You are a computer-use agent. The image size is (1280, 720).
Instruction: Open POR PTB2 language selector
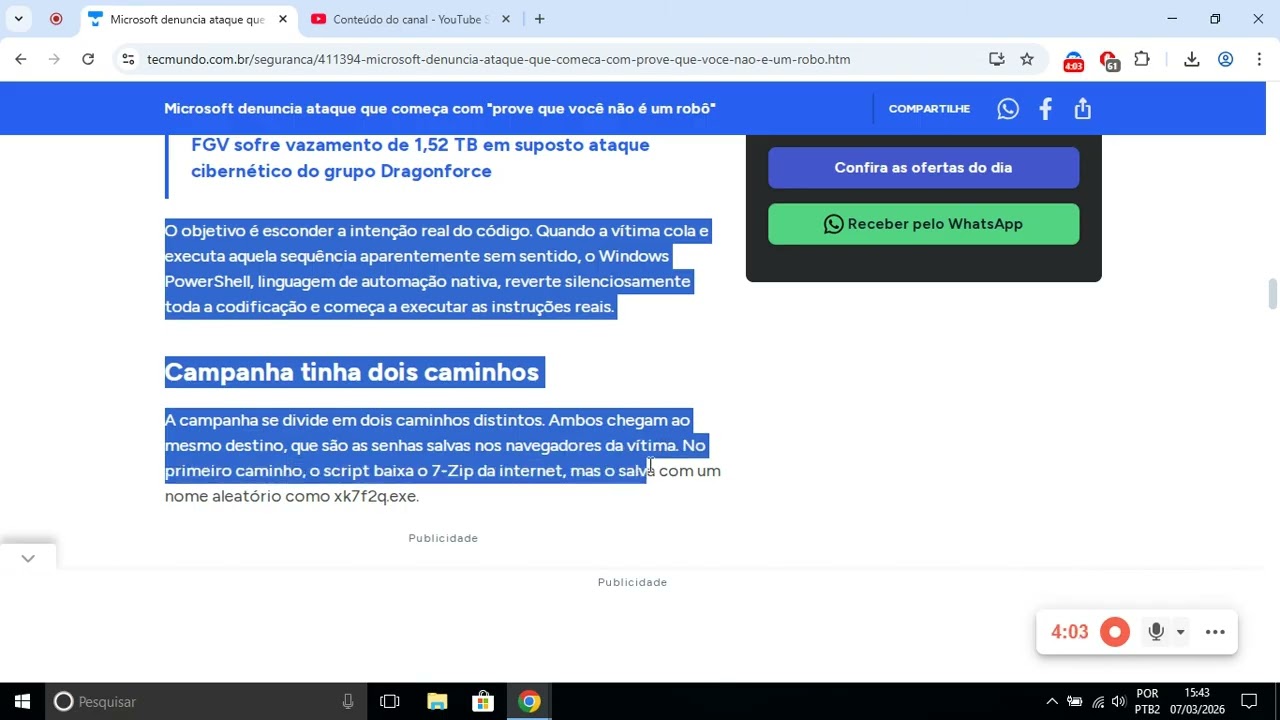coord(1147,701)
